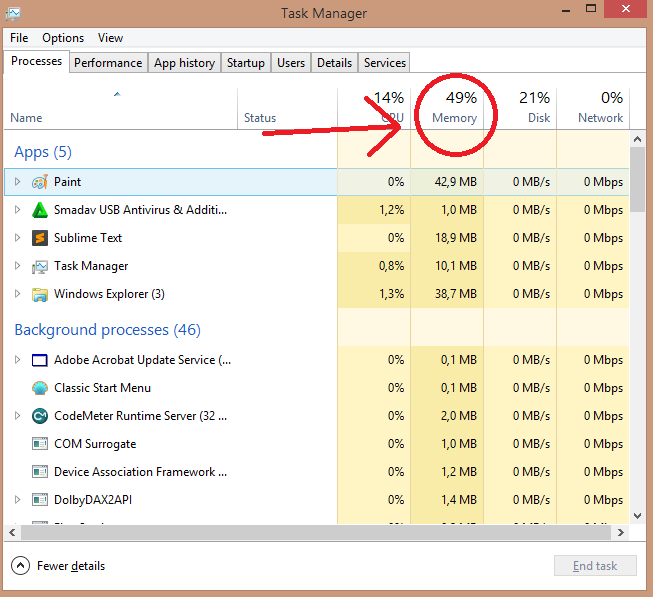Select the Sublime Text process name

click(88, 238)
